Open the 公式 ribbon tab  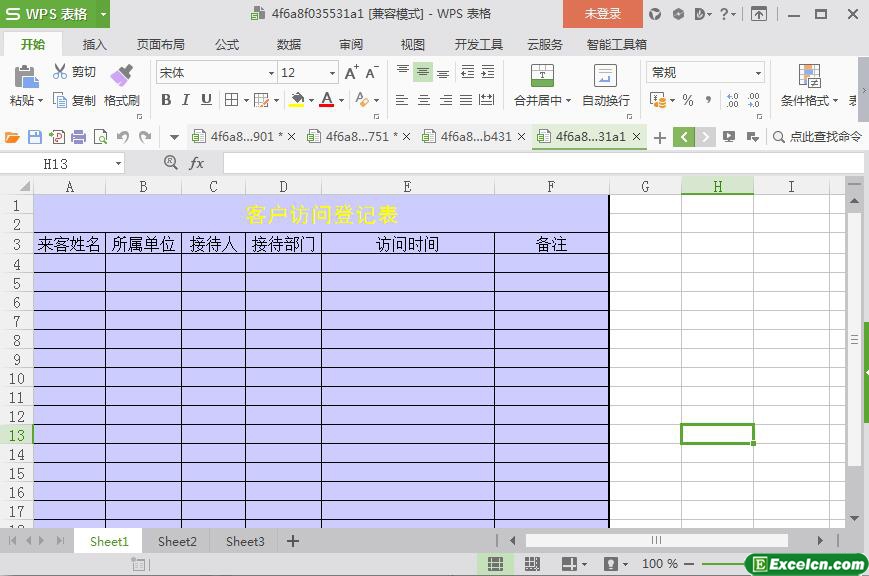coord(227,44)
